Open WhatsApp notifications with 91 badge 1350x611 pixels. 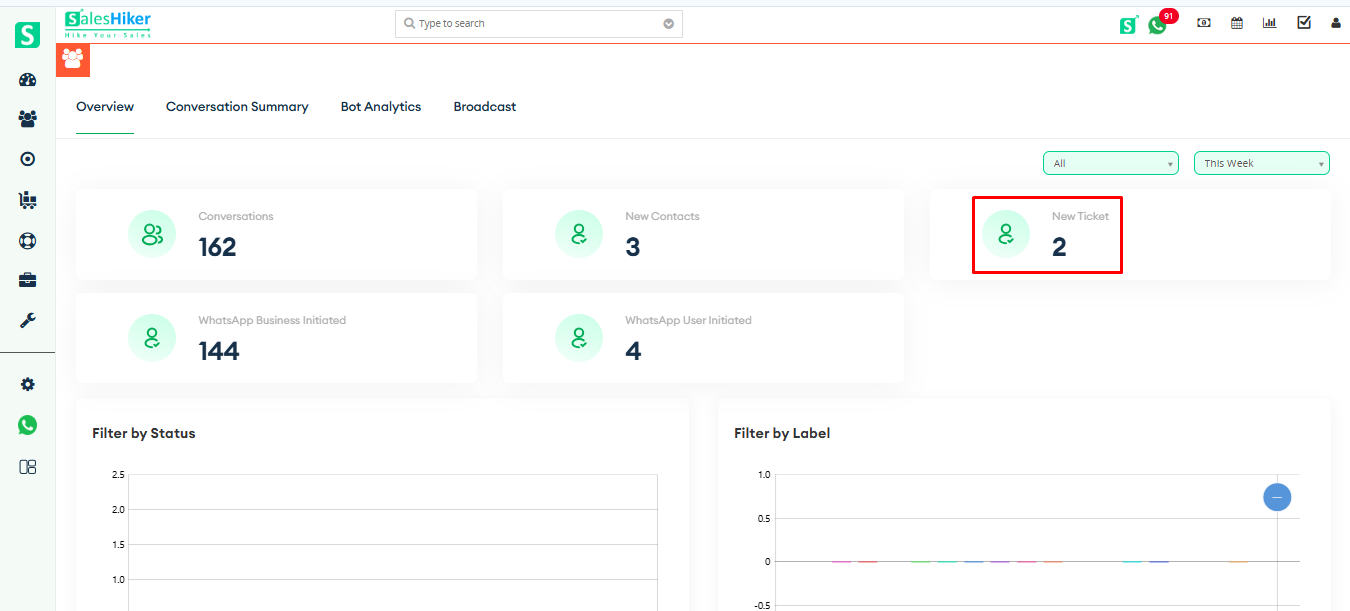click(1158, 25)
